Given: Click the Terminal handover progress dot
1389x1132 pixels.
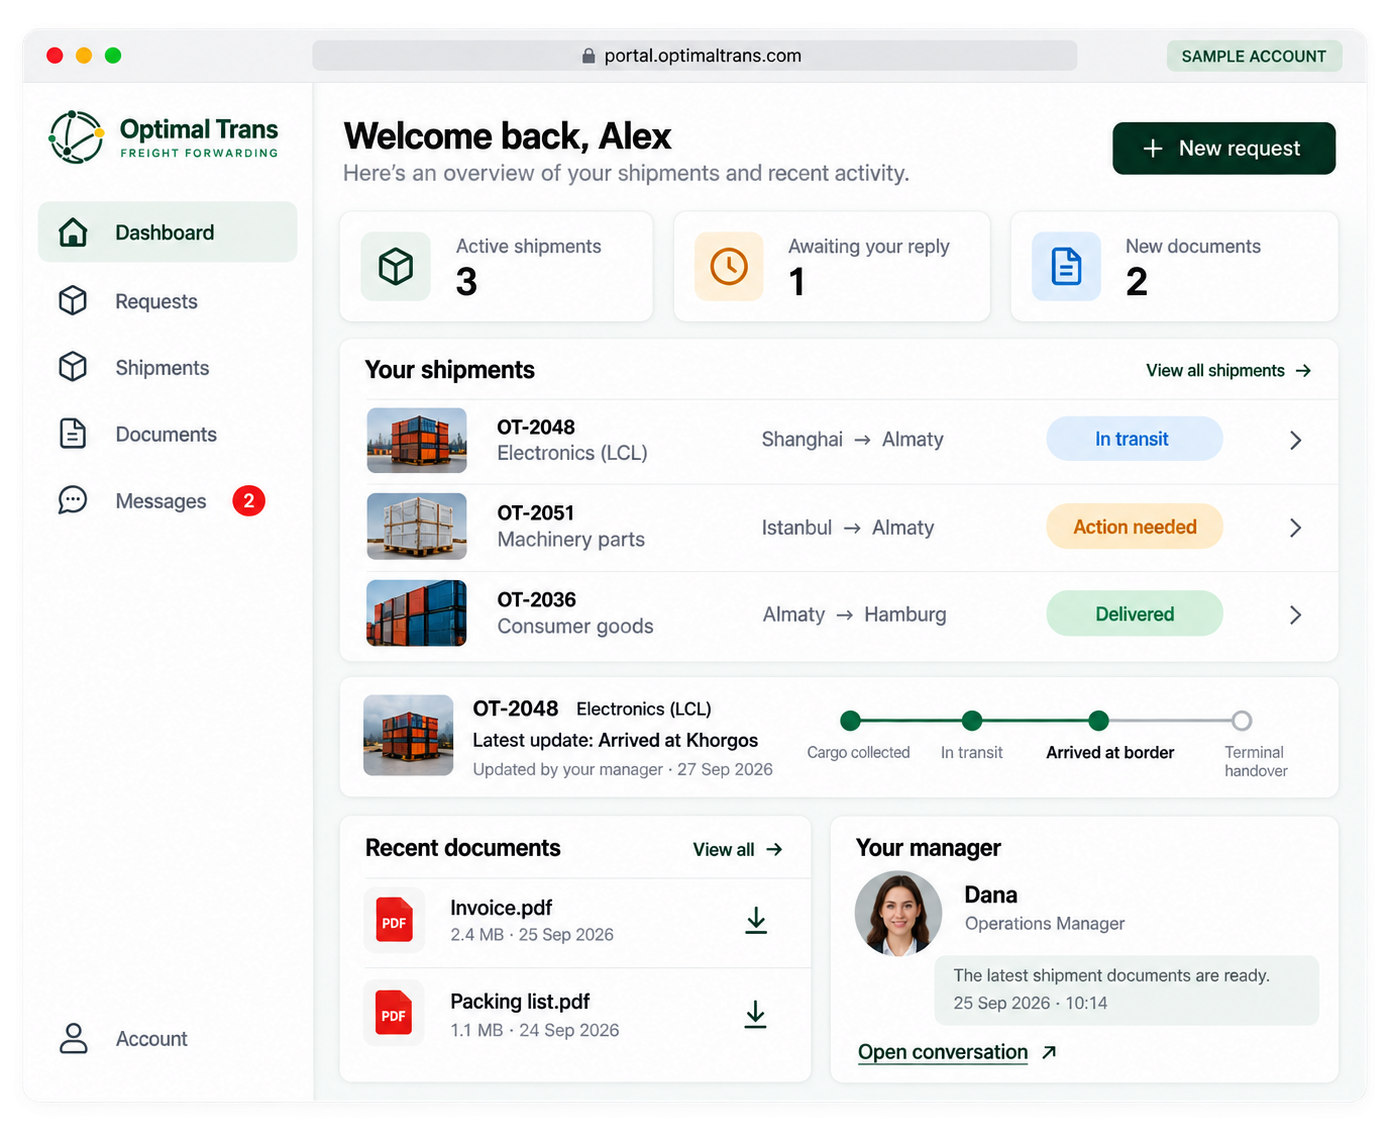Looking at the screenshot, I should 1241,720.
